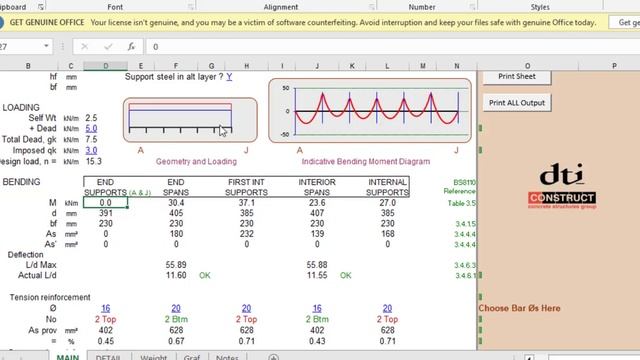Click the Print ALL Output button
The height and width of the screenshot is (360, 640).
[517, 103]
